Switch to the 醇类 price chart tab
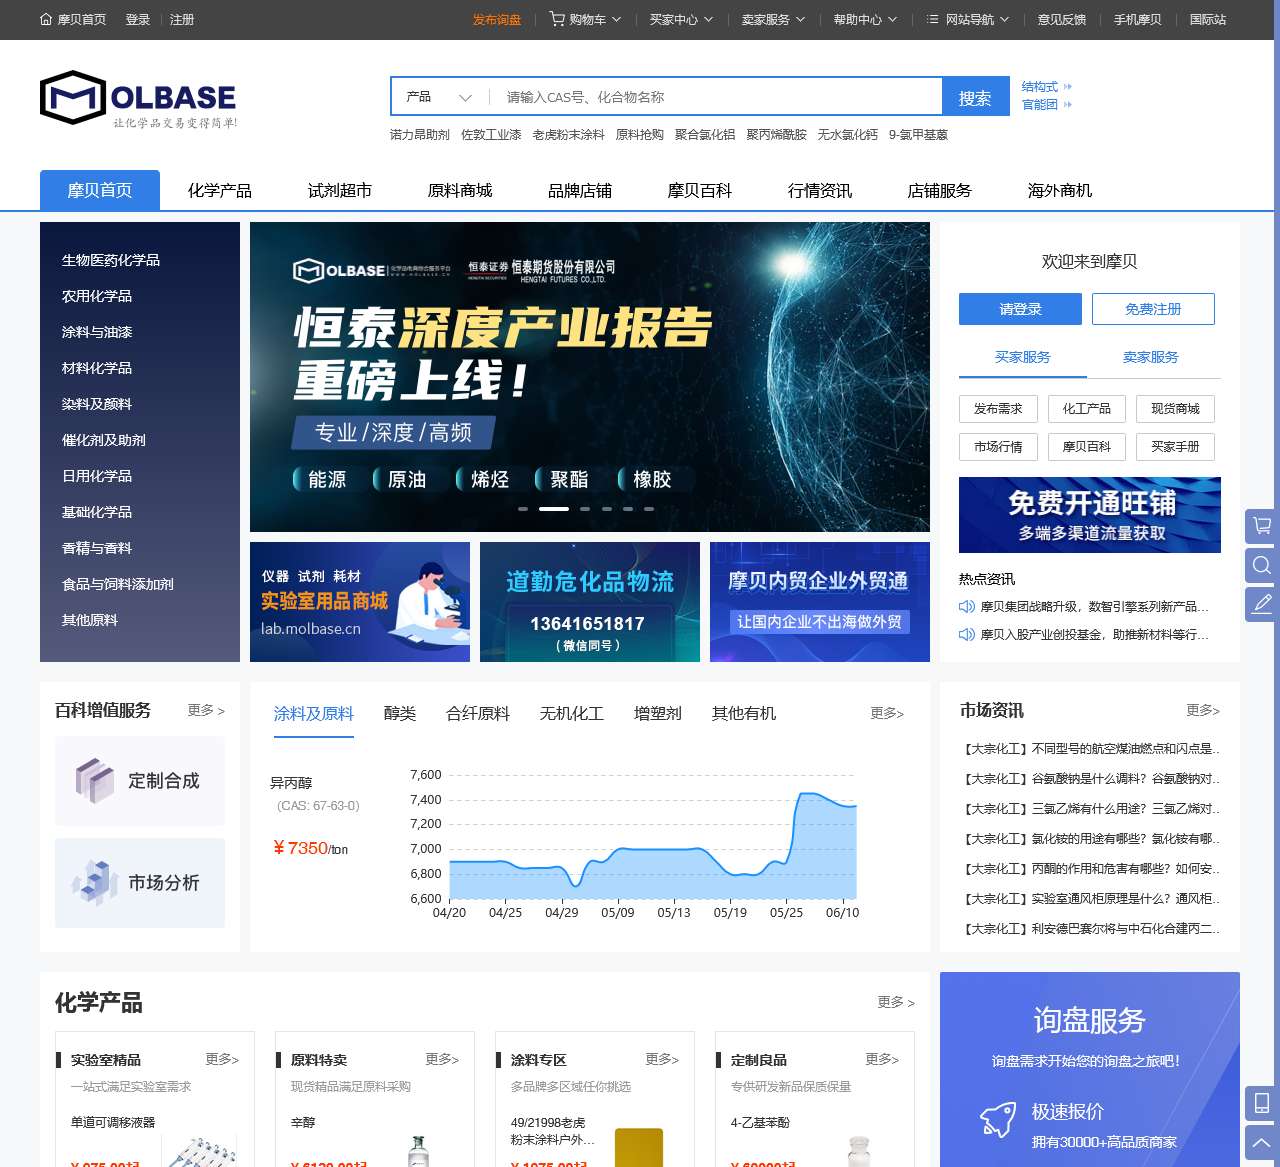The image size is (1280, 1167). click(x=400, y=713)
